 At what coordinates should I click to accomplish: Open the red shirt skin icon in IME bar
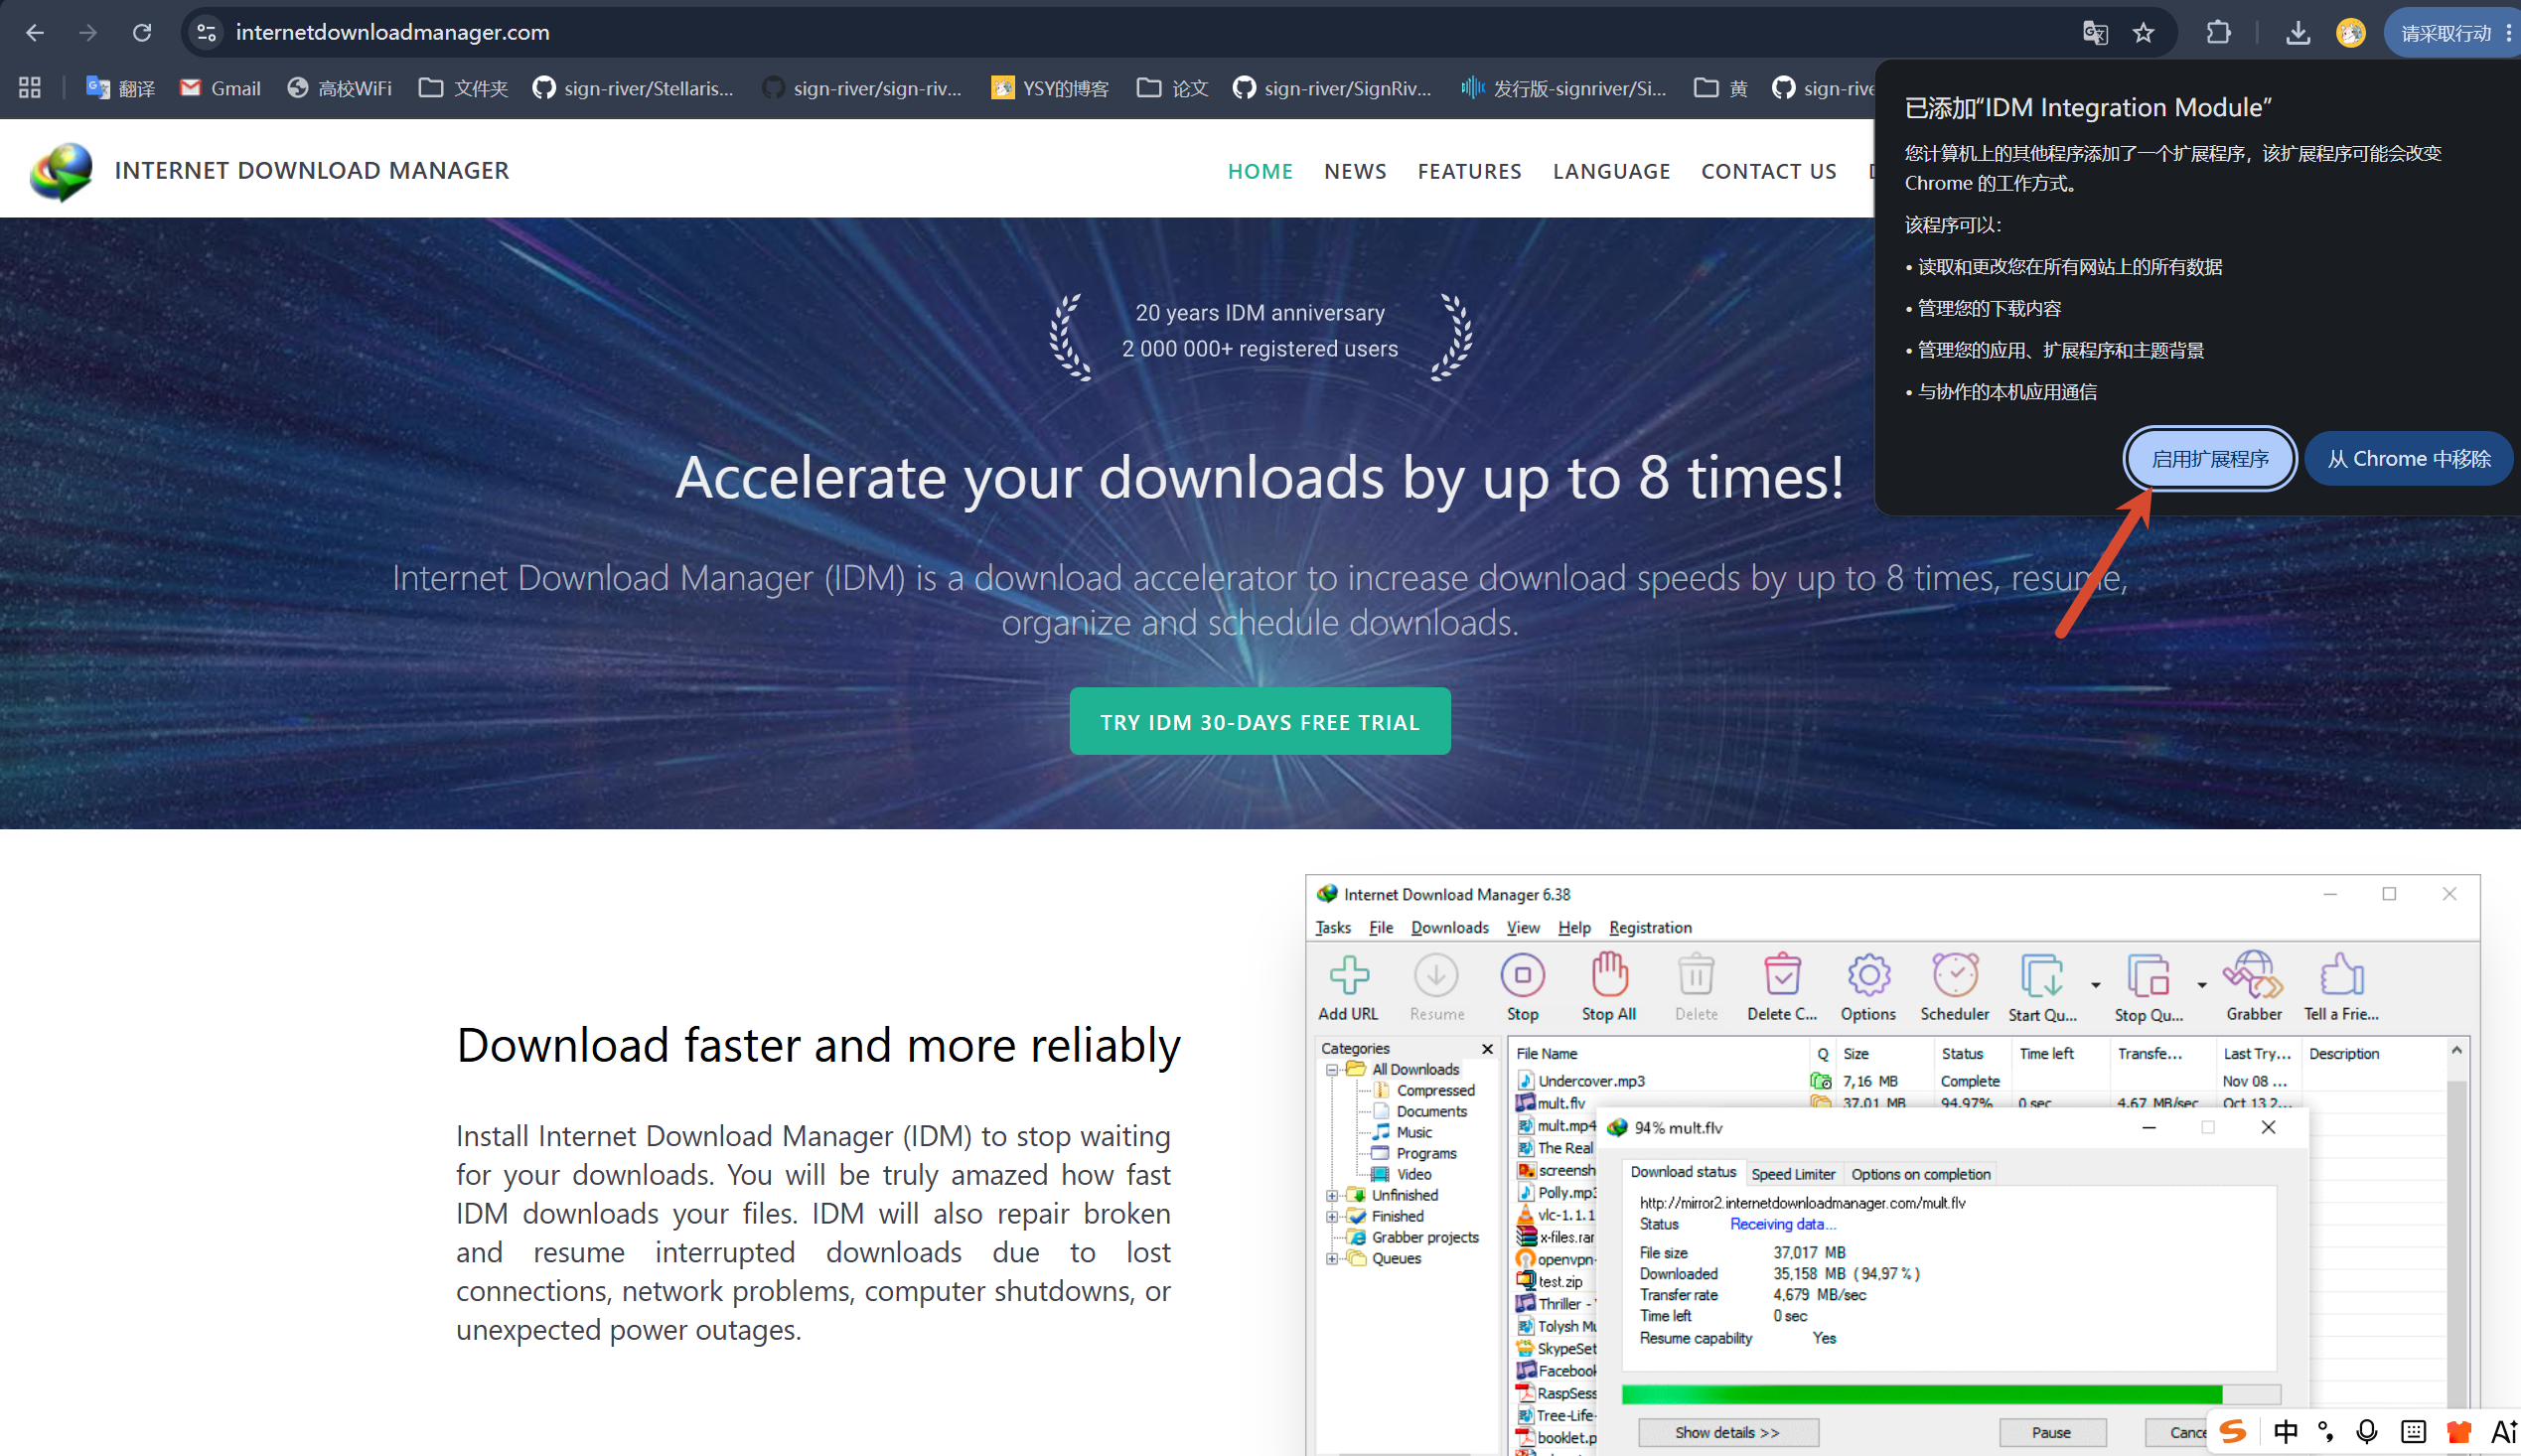pos(2459,1432)
